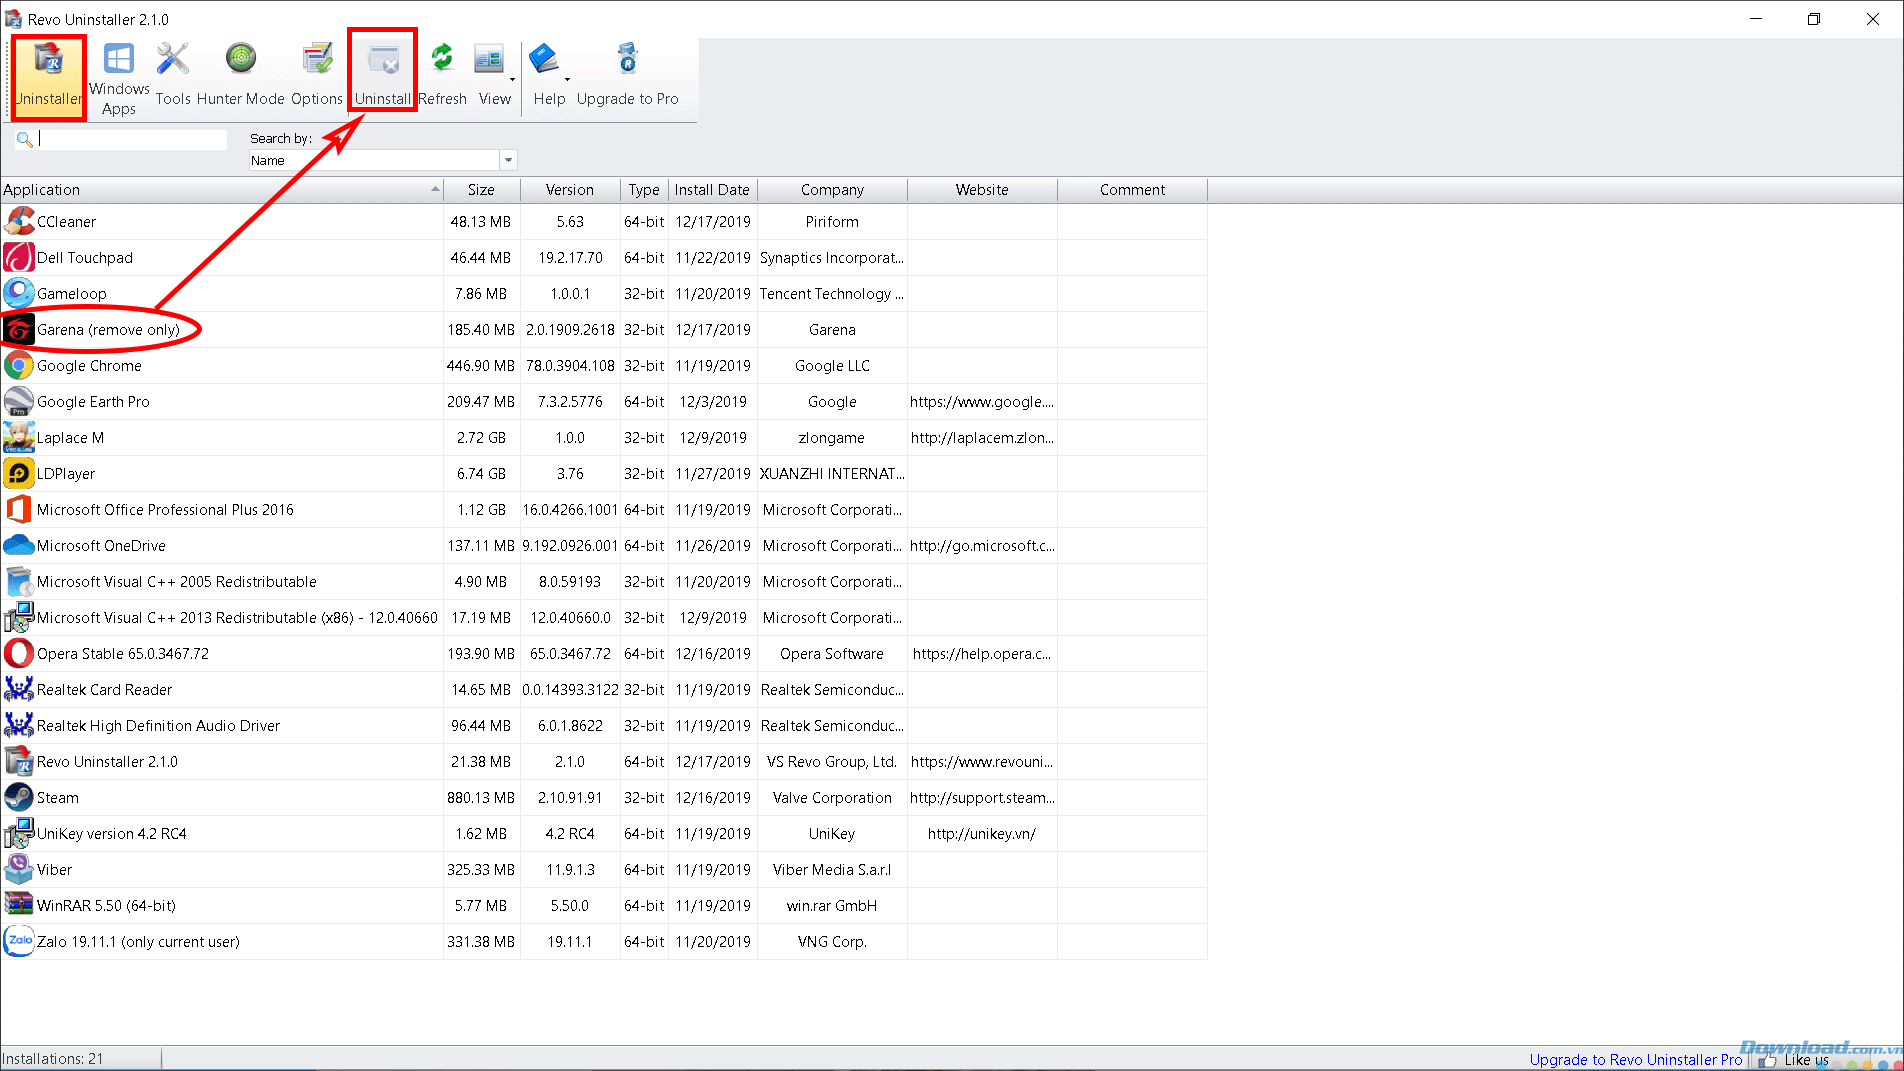This screenshot has width=1904, height=1071.
Task: Sort list by Size column header
Action: 481,190
